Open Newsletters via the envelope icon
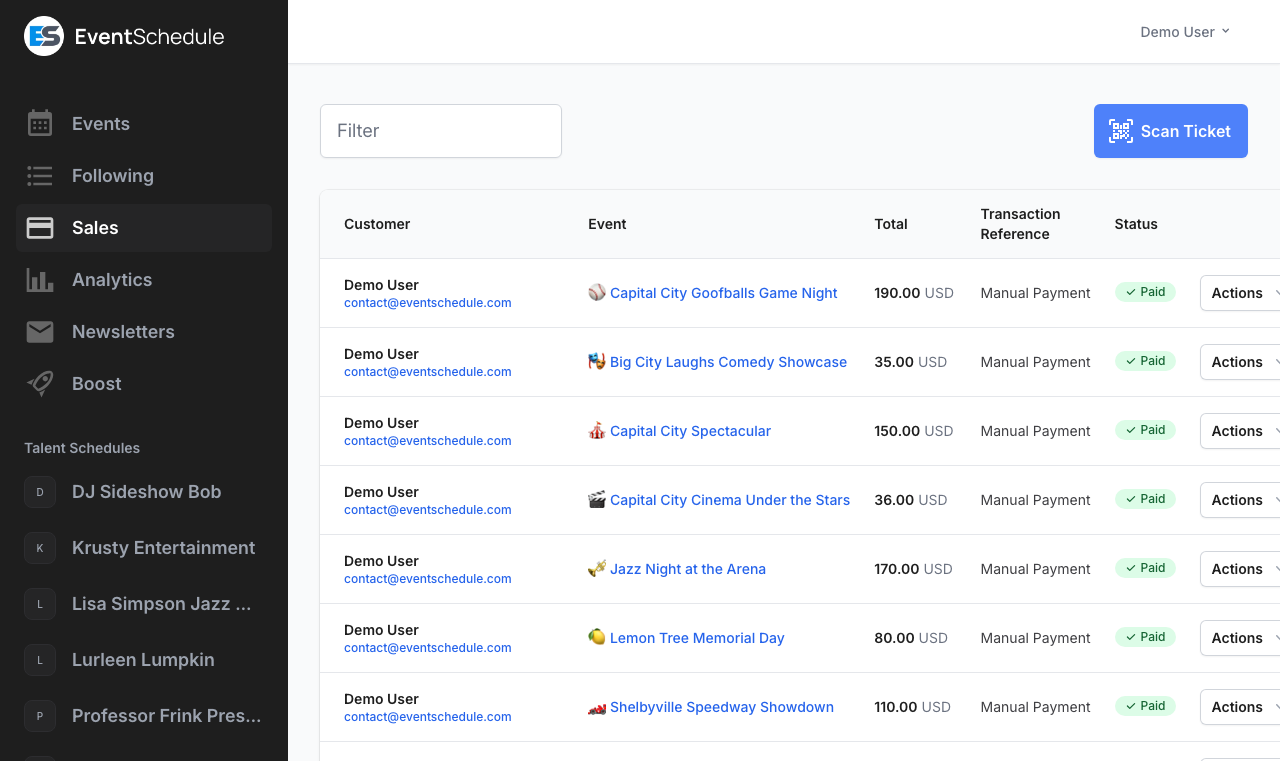Image resolution: width=1280 pixels, height=761 pixels. pyautogui.click(x=40, y=331)
